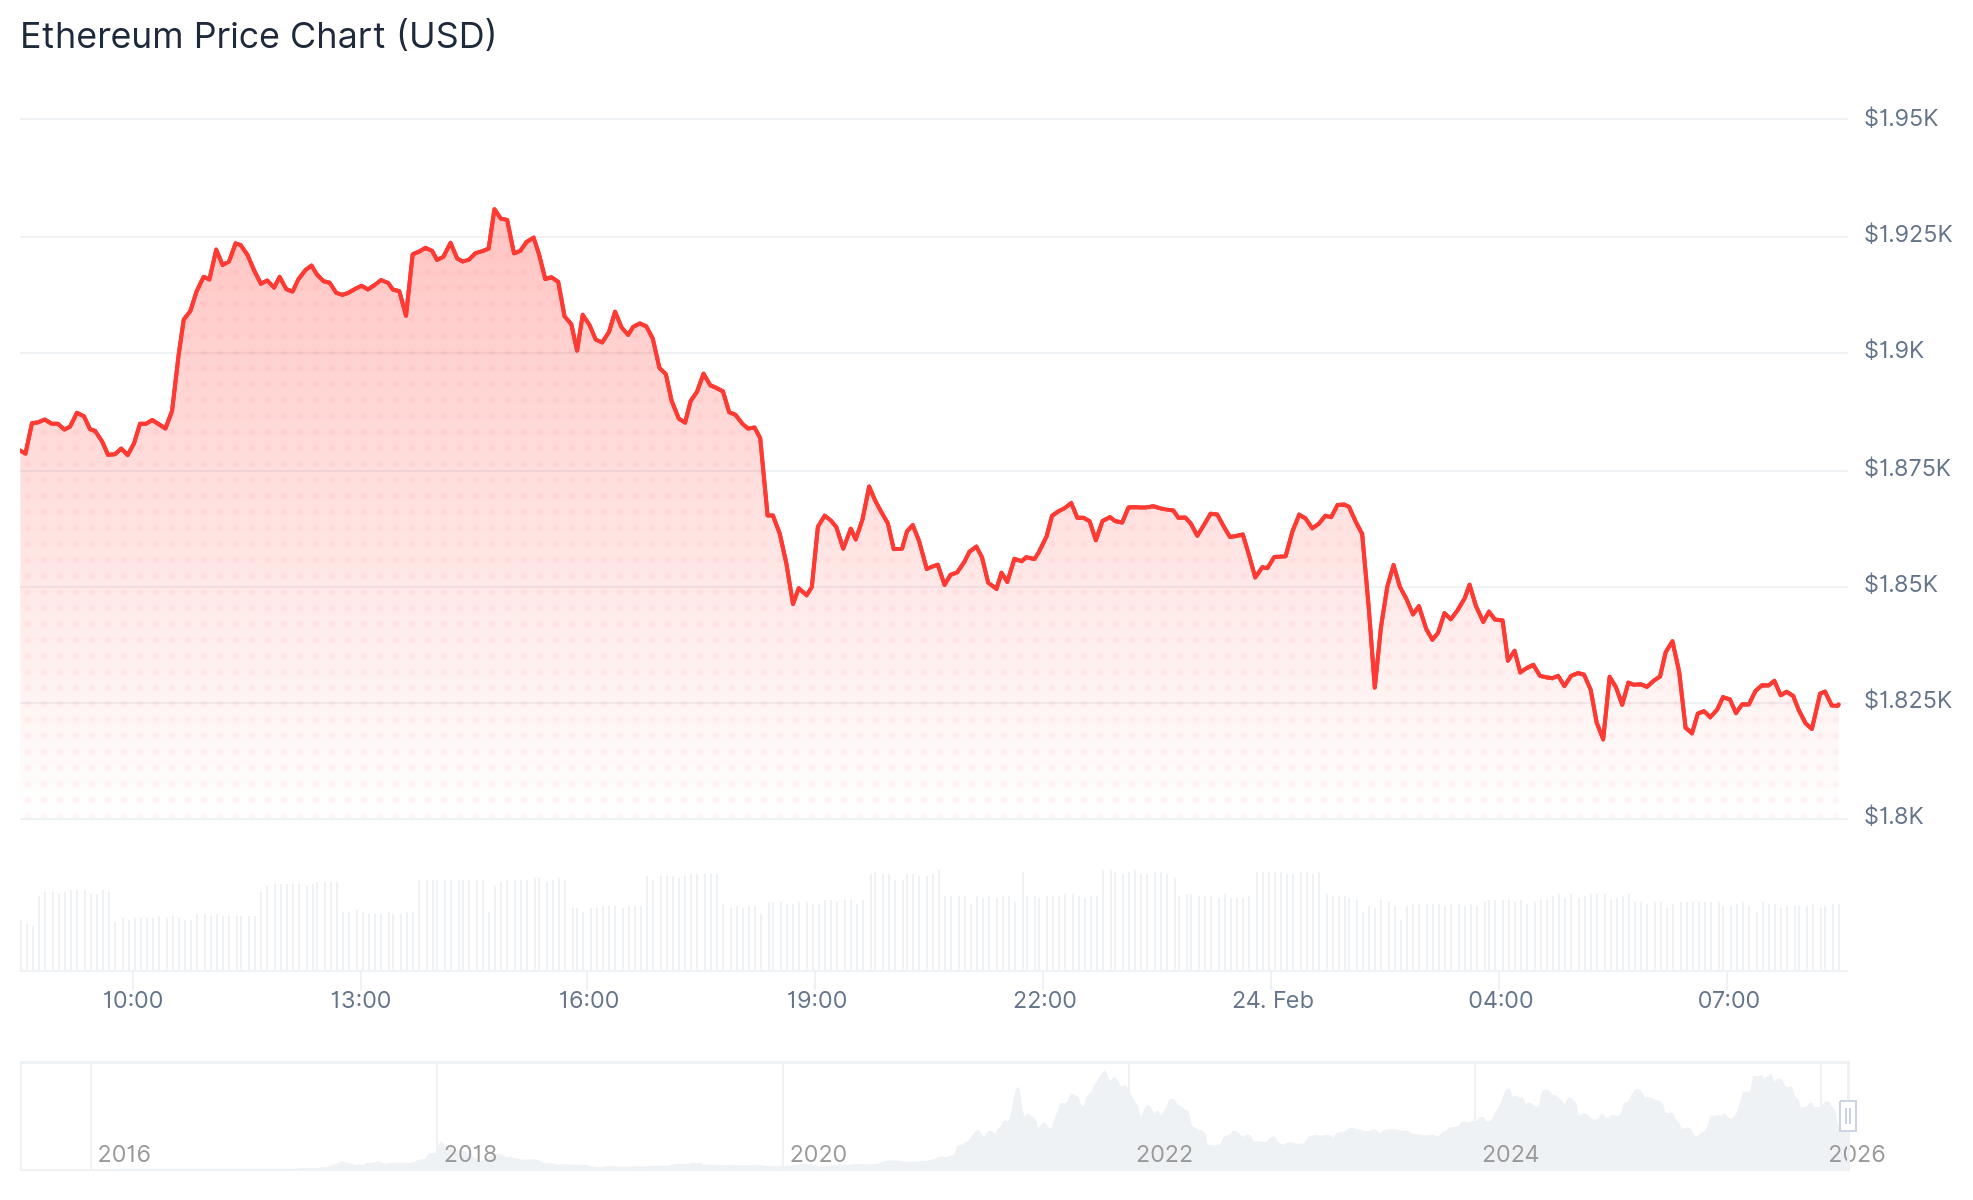Click the 22:00 time axis label

pyautogui.click(x=1044, y=1000)
